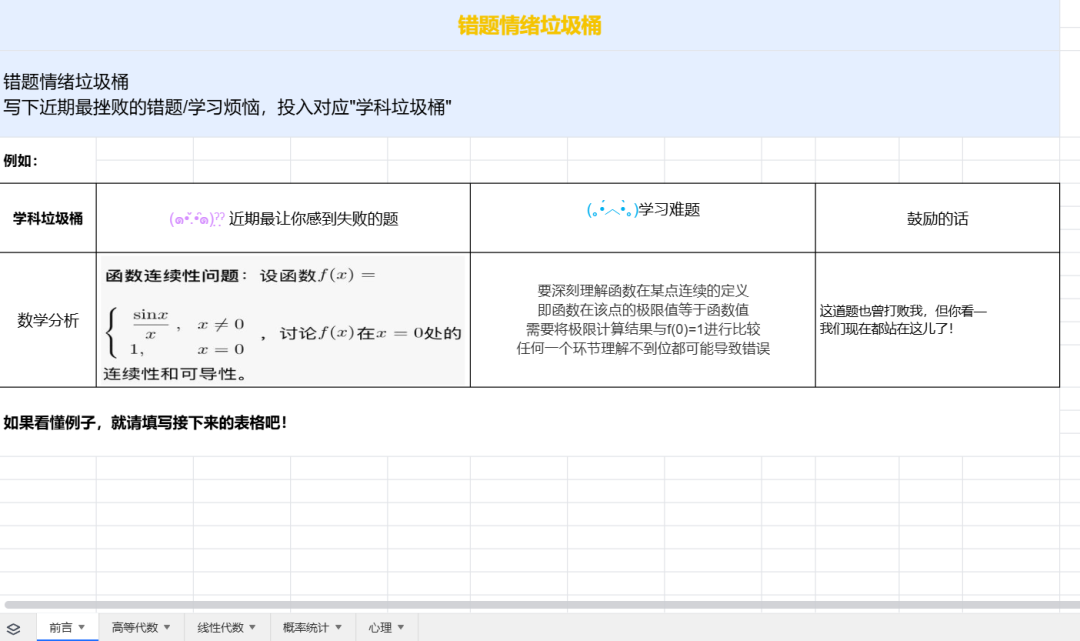
Task: Click the horizontal scrollbar above sheet tabs
Action: pos(540,605)
